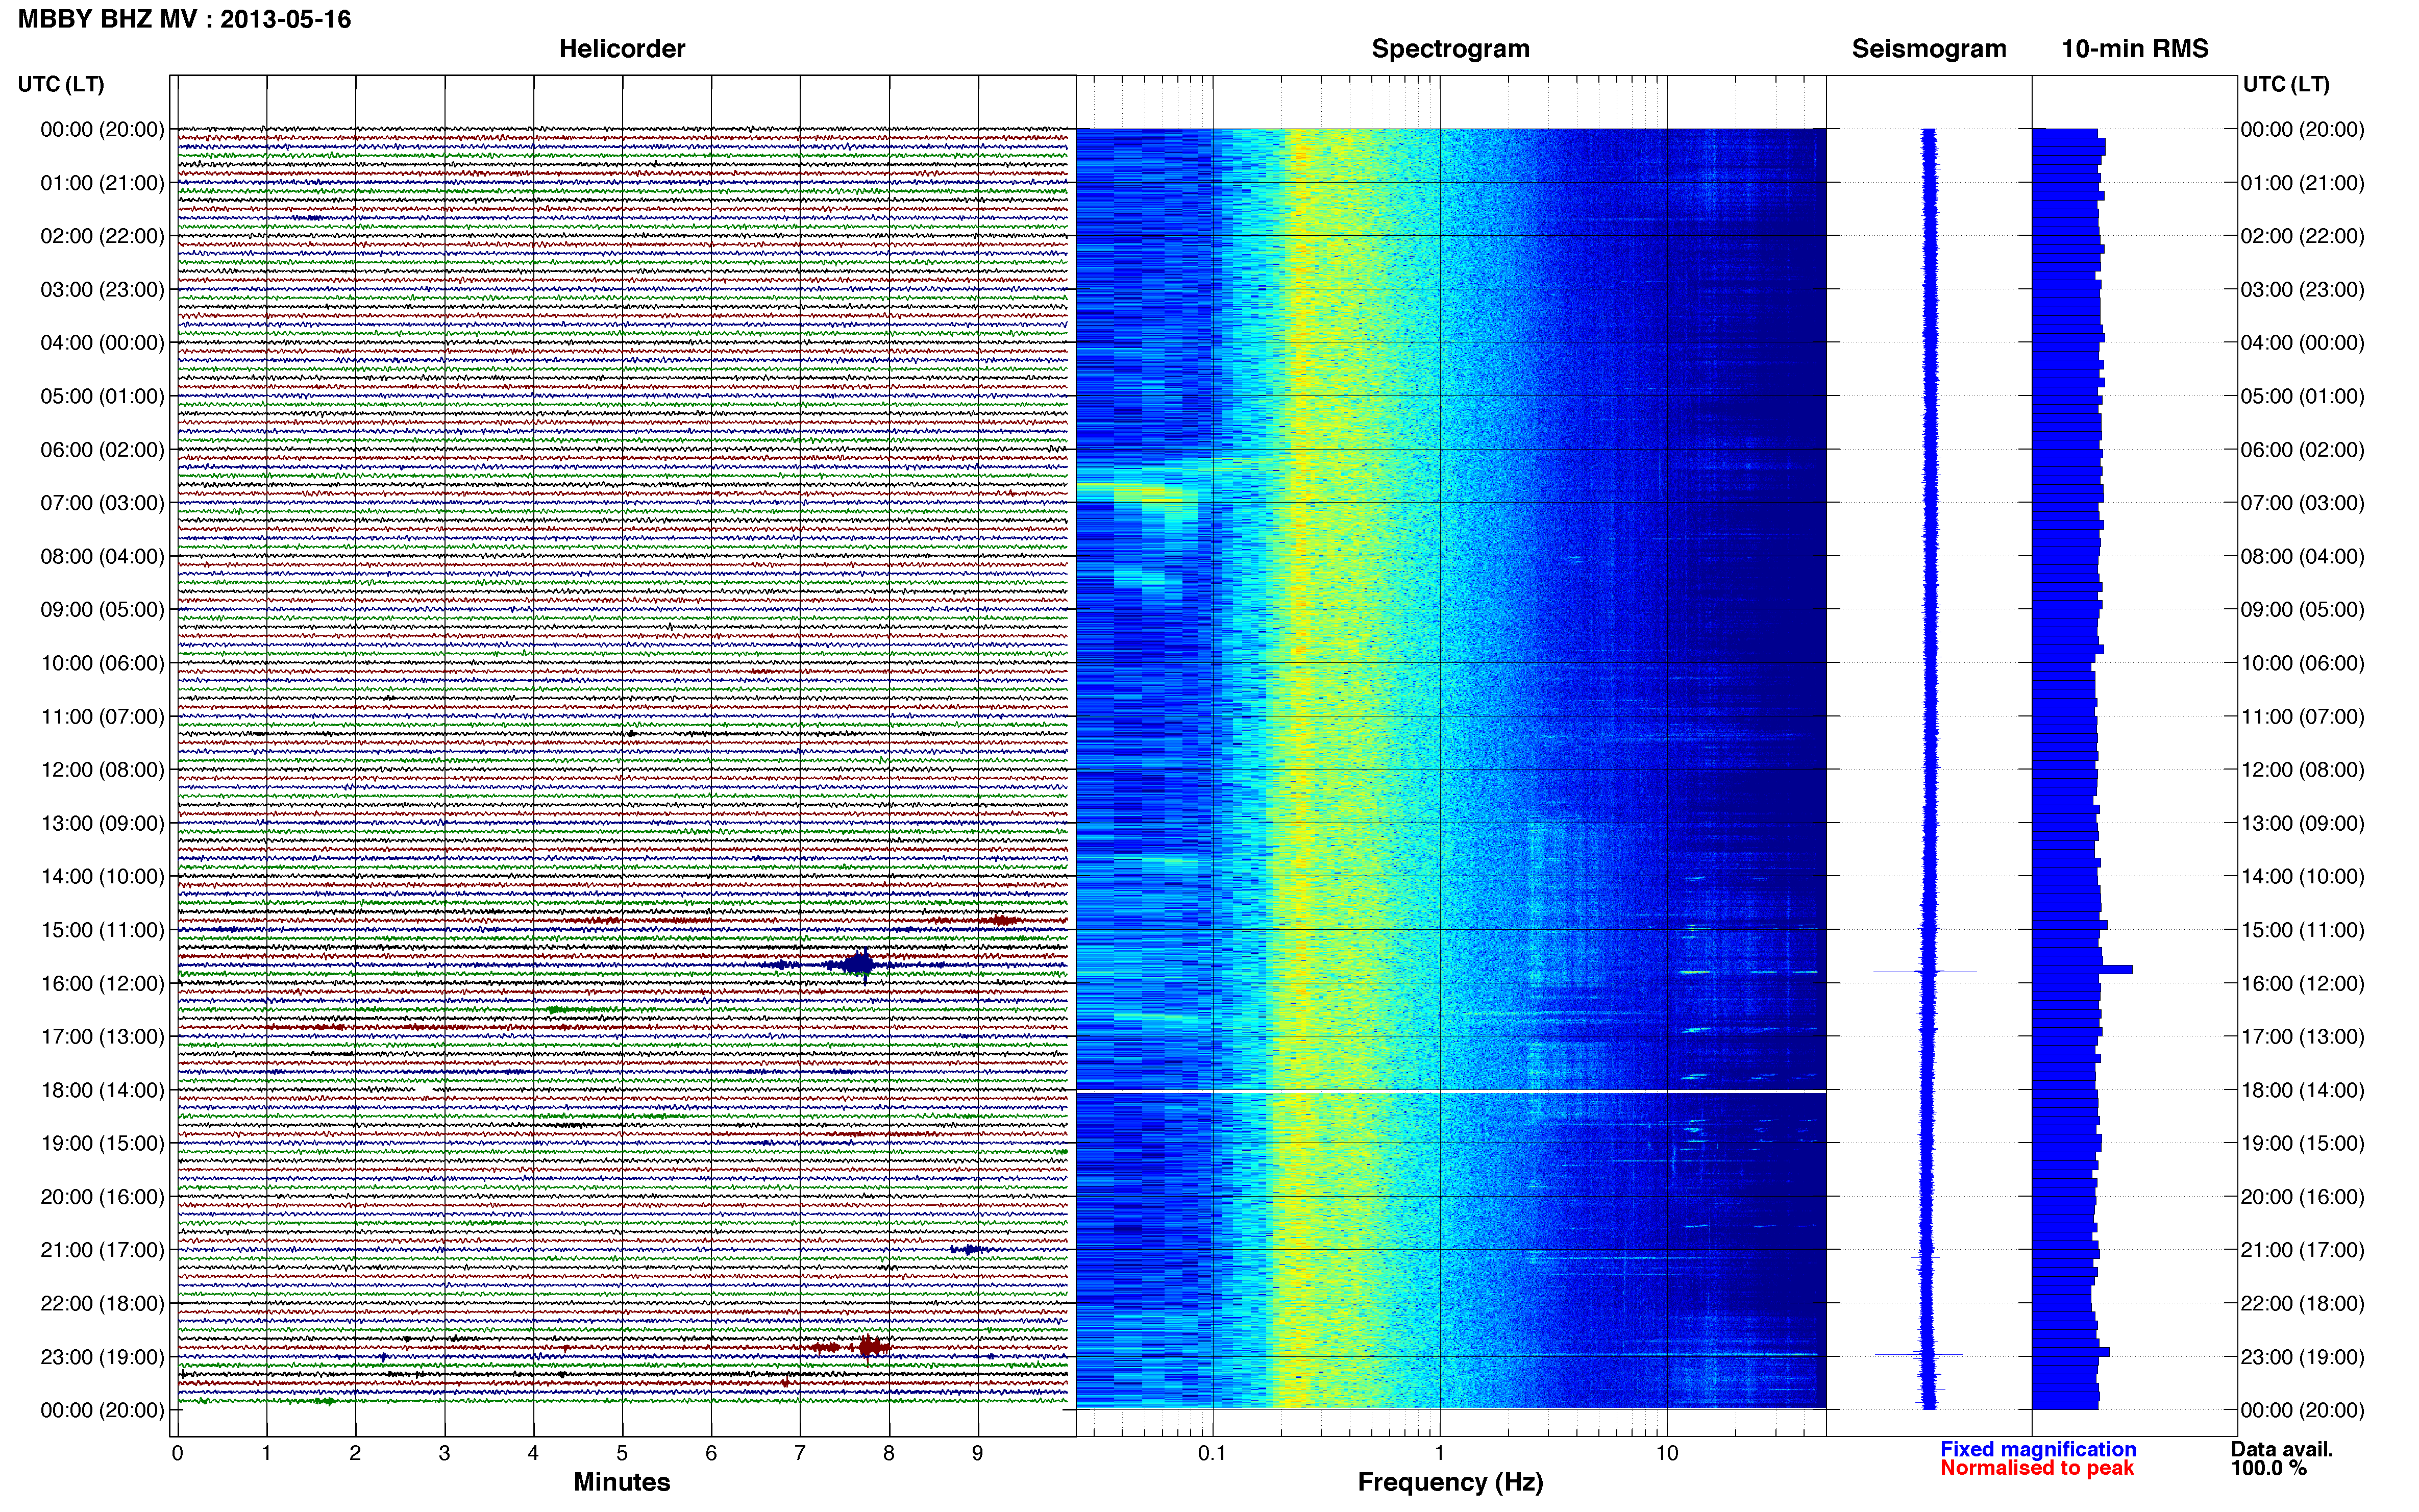Click 18:00 (14:00) on the helicorder time axis
The width and height of the screenshot is (2419, 1512).
102,1090
